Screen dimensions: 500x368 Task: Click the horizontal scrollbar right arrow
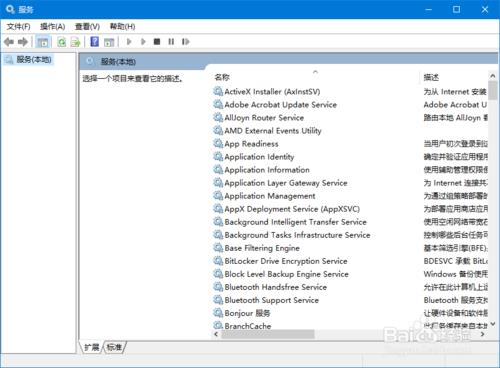coord(482,334)
